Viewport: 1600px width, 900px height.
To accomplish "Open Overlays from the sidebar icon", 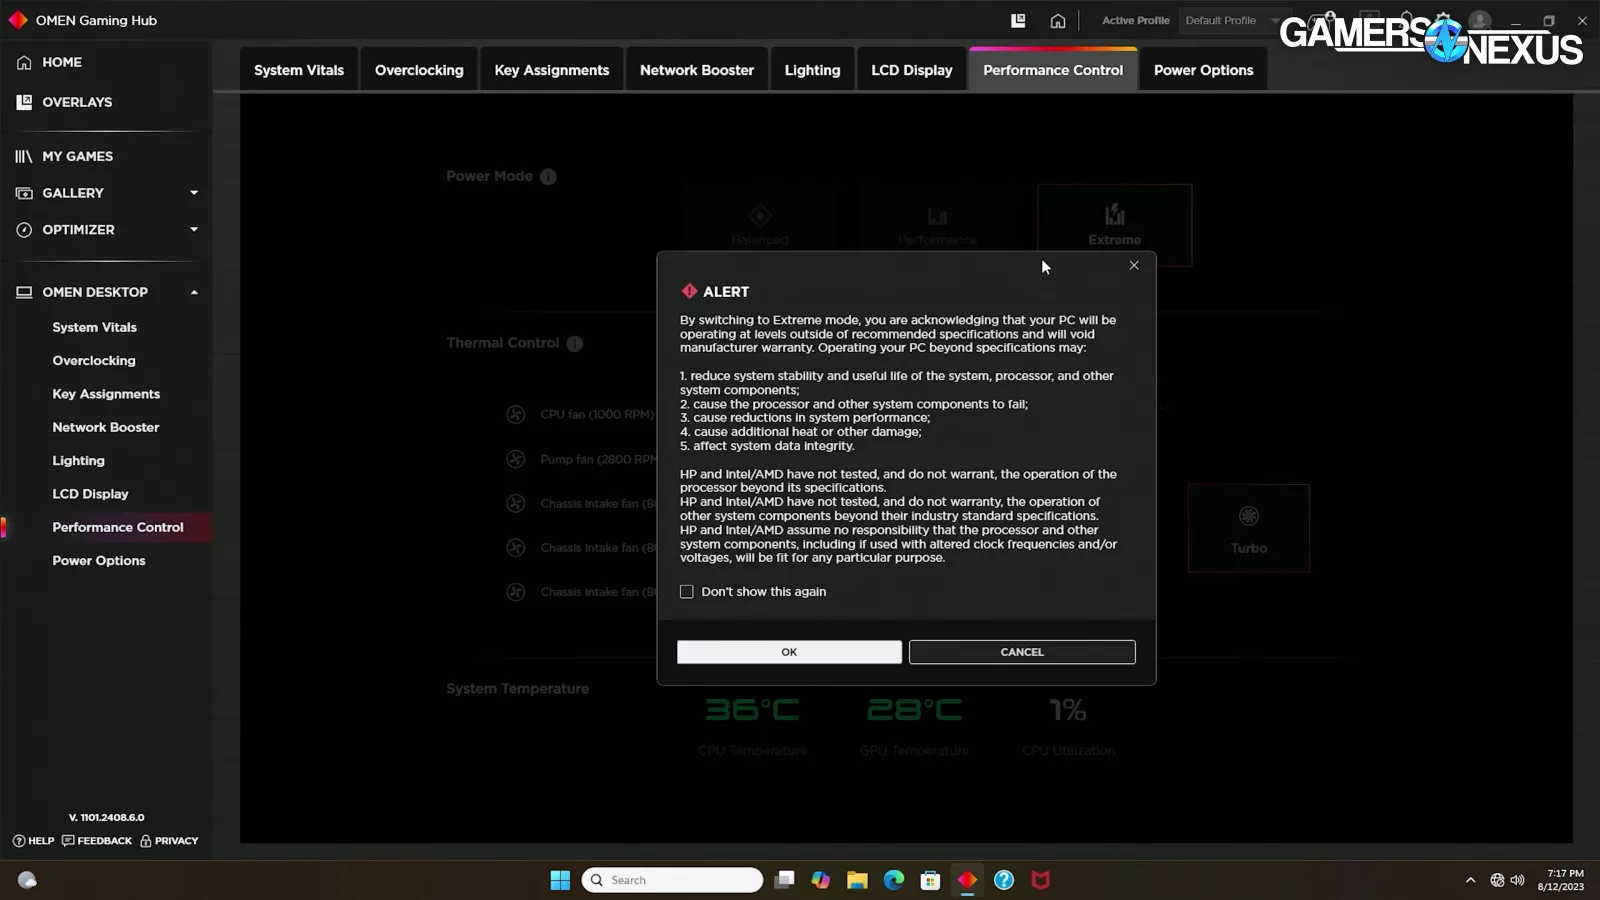I will (x=24, y=102).
